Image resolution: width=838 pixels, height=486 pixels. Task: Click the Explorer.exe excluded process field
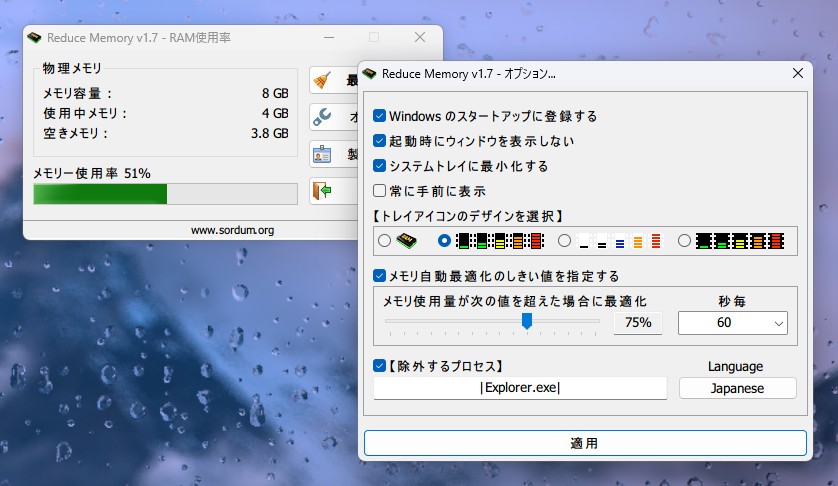520,388
